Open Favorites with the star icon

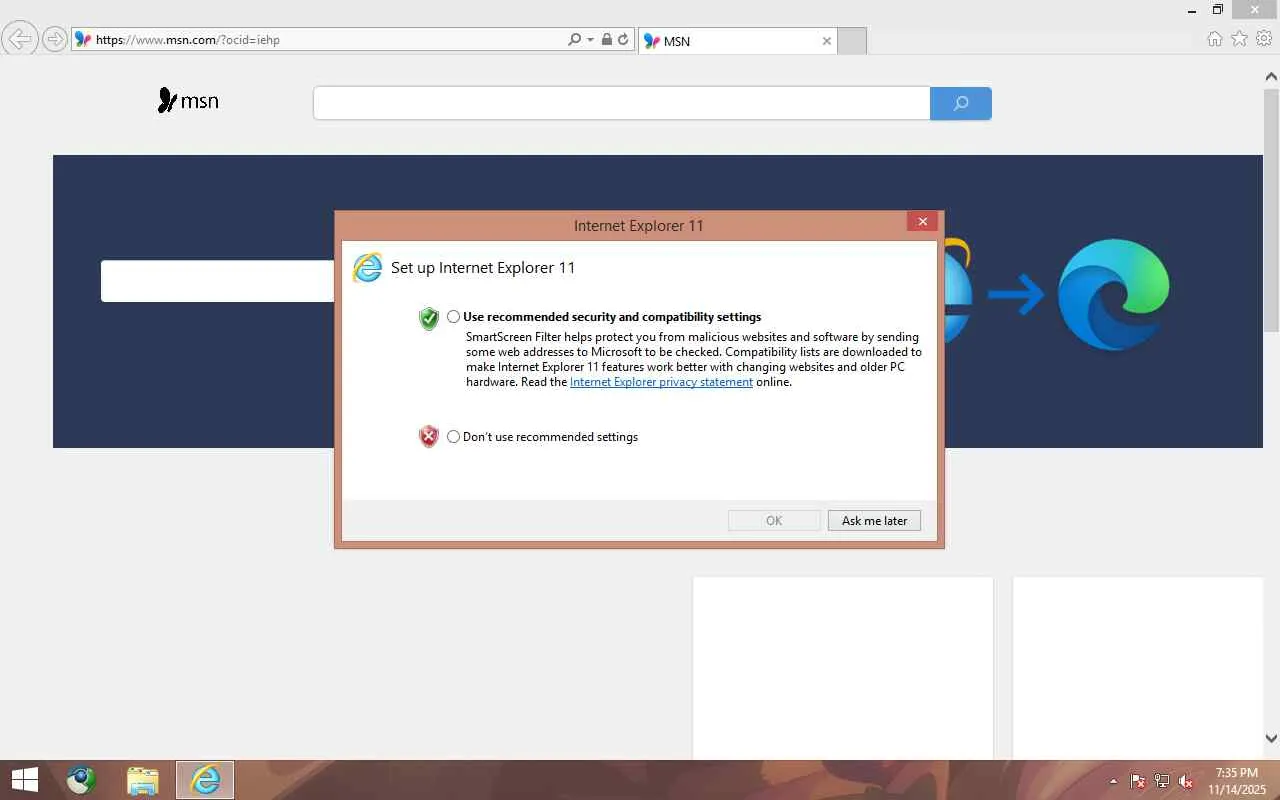(x=1240, y=39)
